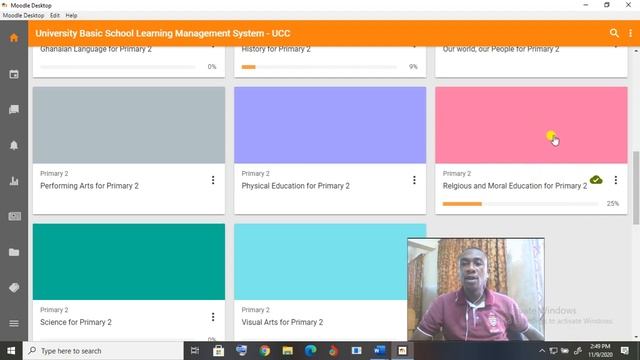640x360 pixels.
Task: Open Microsoft Store from the taskbar
Action: pos(218,351)
